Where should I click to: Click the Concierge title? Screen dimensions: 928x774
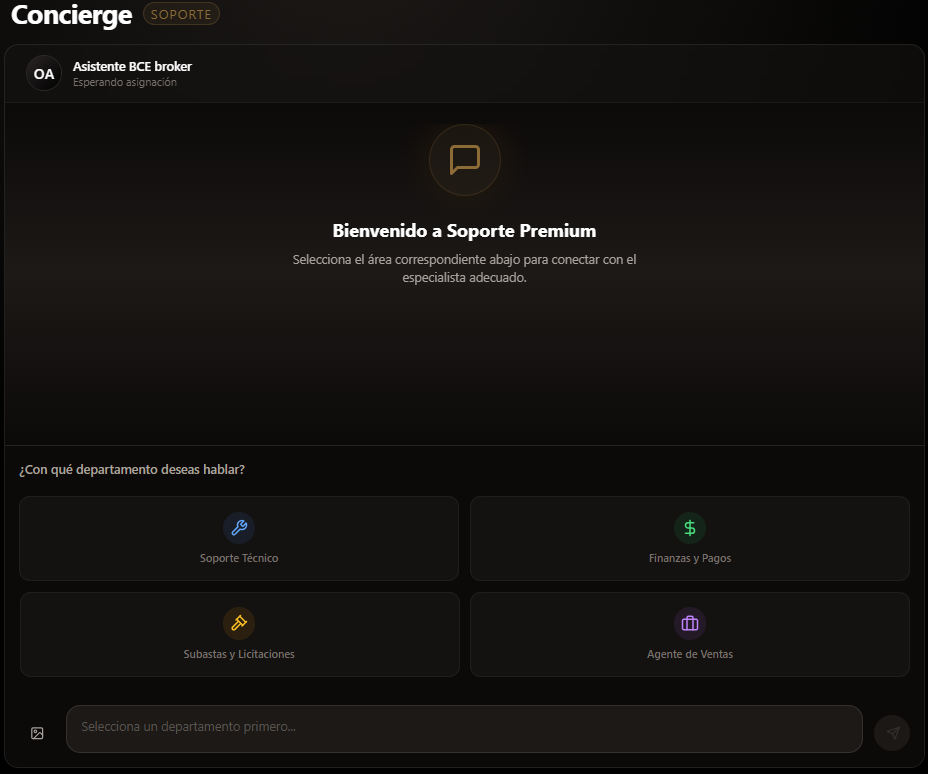pos(71,15)
